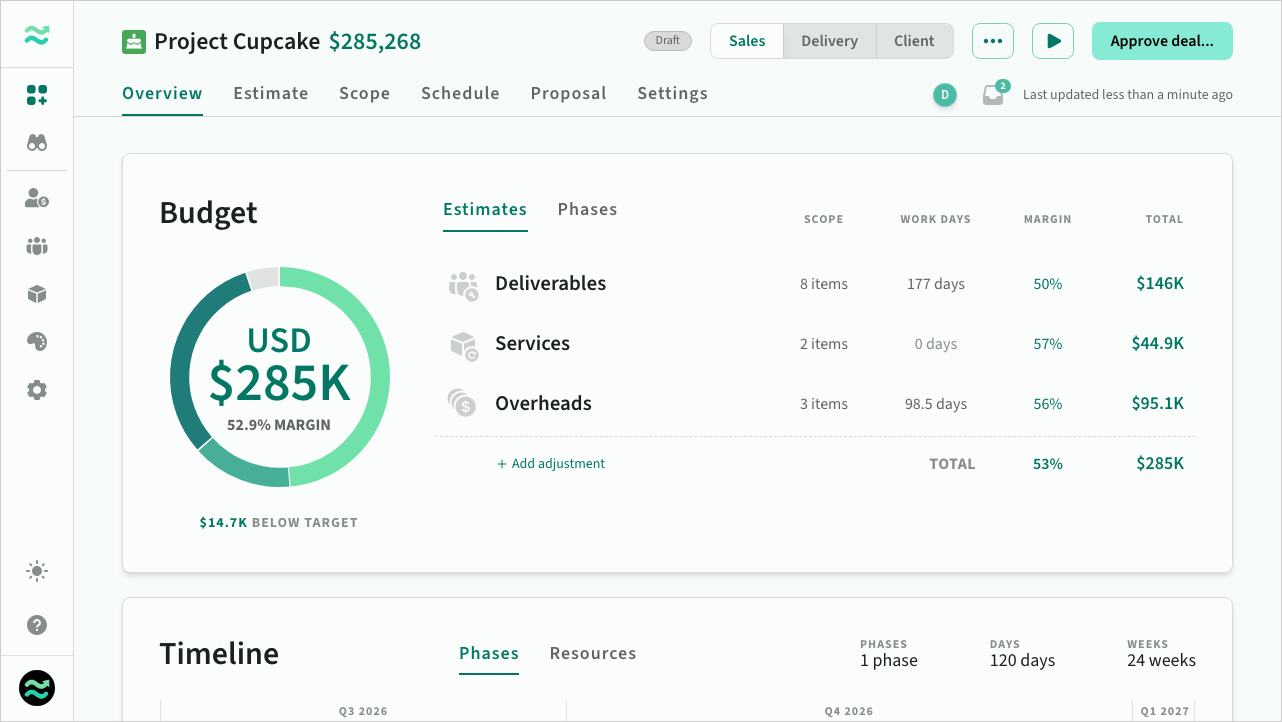This screenshot has width=1282, height=722.
Task: Open the Deliverables estimate row
Action: pos(815,284)
